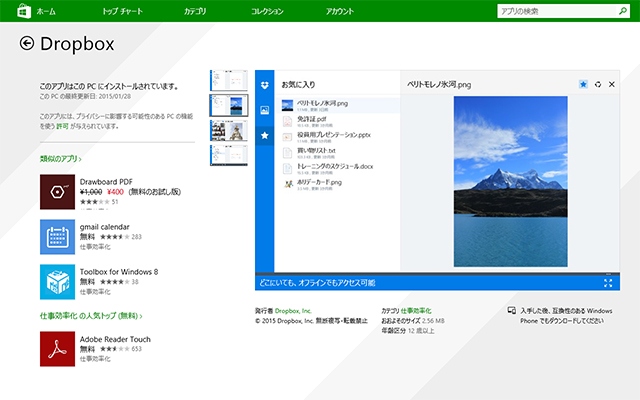This screenshot has height=400, width=640.
Task: Open the アカウント menu
Action: (340, 11)
